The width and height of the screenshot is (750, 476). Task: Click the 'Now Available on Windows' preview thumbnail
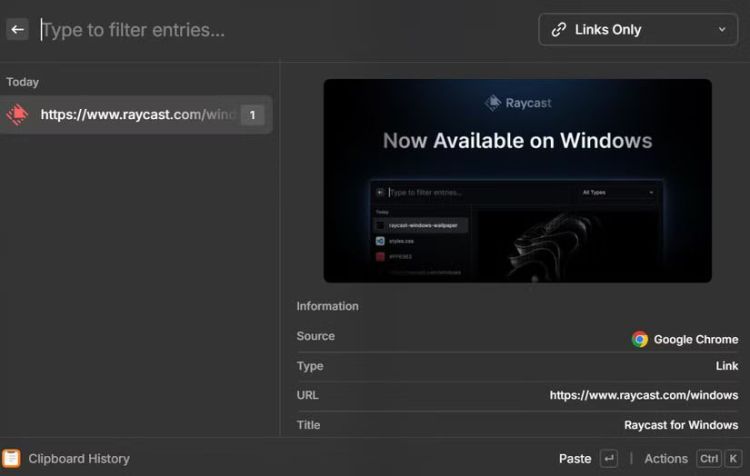click(517, 180)
